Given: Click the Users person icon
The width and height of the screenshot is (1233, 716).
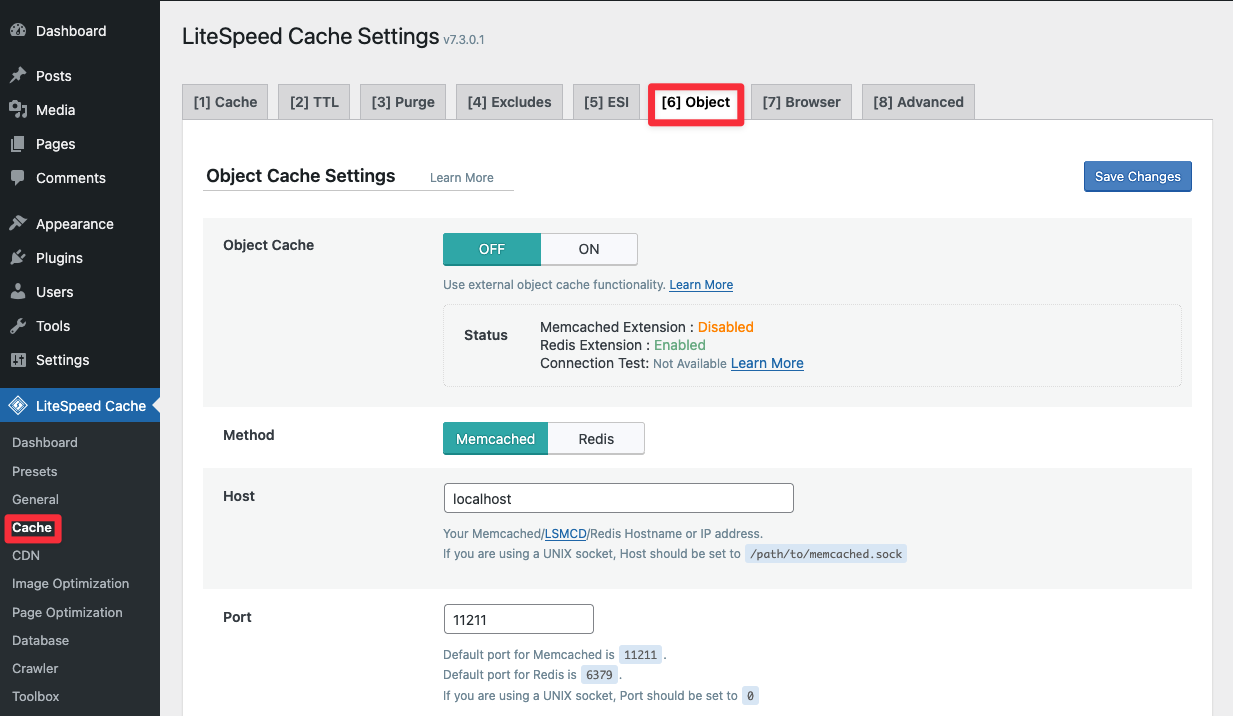Looking at the screenshot, I should pos(18,292).
